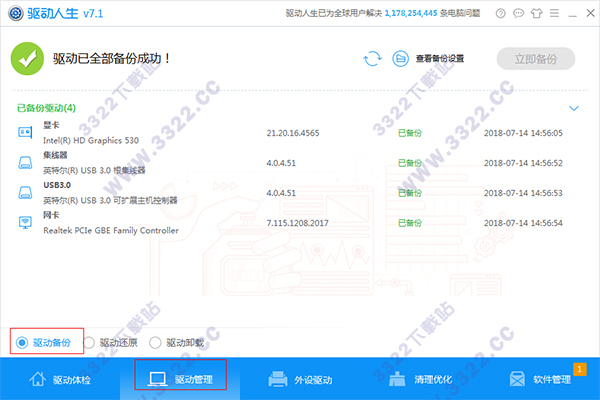Switch to the 驱动体检 tab
600x400 pixels.
(x=60, y=379)
